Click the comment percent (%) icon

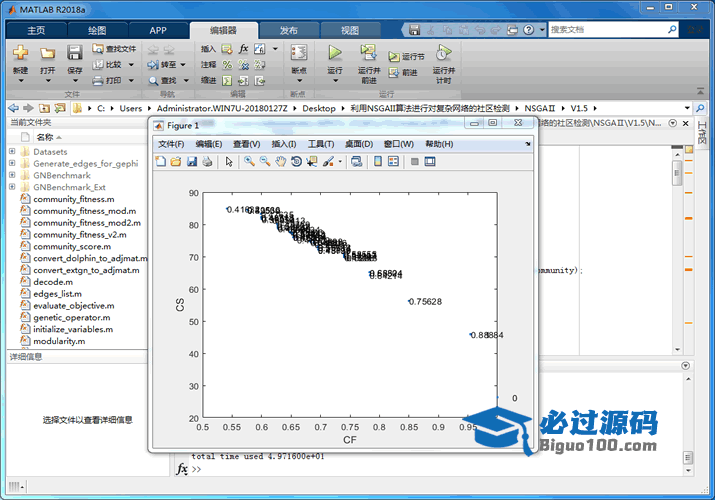point(227,65)
